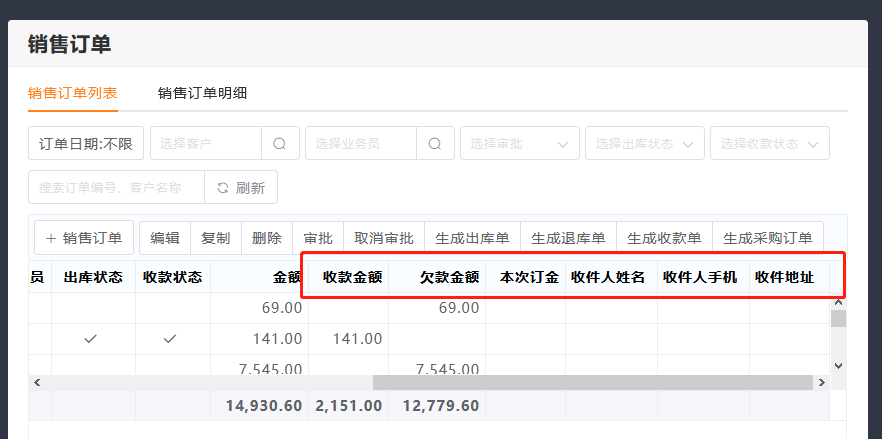Click the vertical scrollbar down arrow
The height and width of the screenshot is (439, 882).
838,367
